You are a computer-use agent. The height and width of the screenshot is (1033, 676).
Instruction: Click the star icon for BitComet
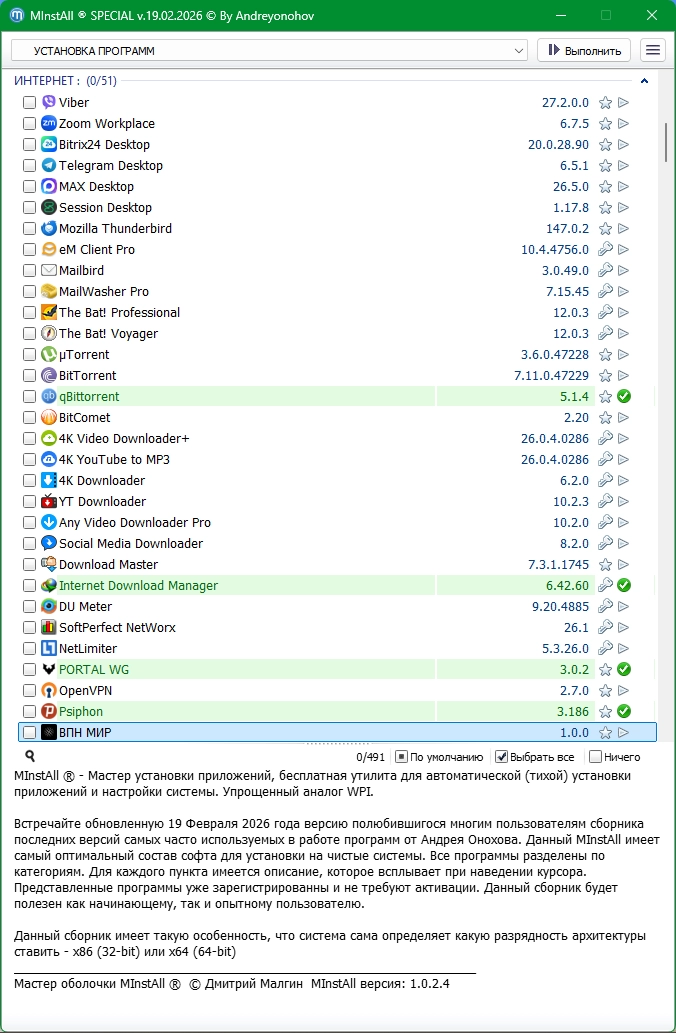coord(605,418)
